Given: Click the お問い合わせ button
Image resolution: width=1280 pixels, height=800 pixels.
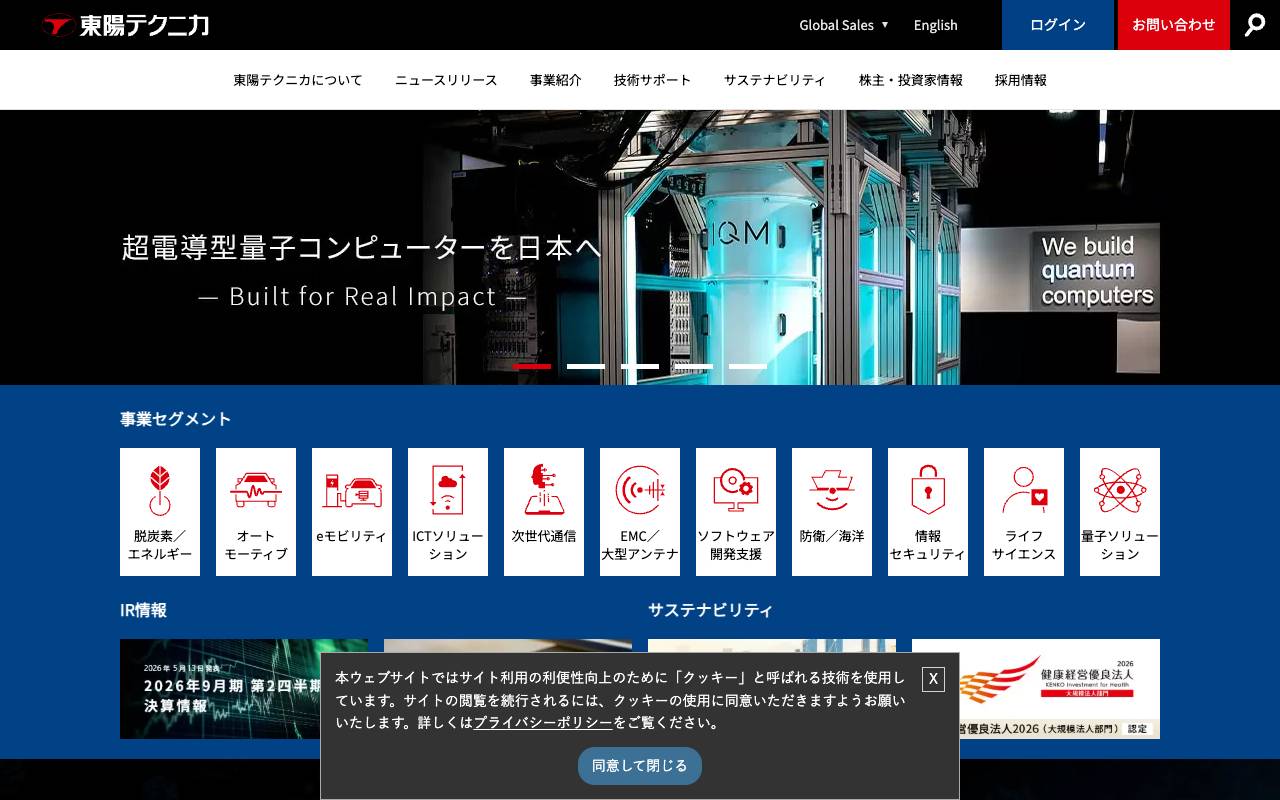Looking at the screenshot, I should pos(1174,25).
